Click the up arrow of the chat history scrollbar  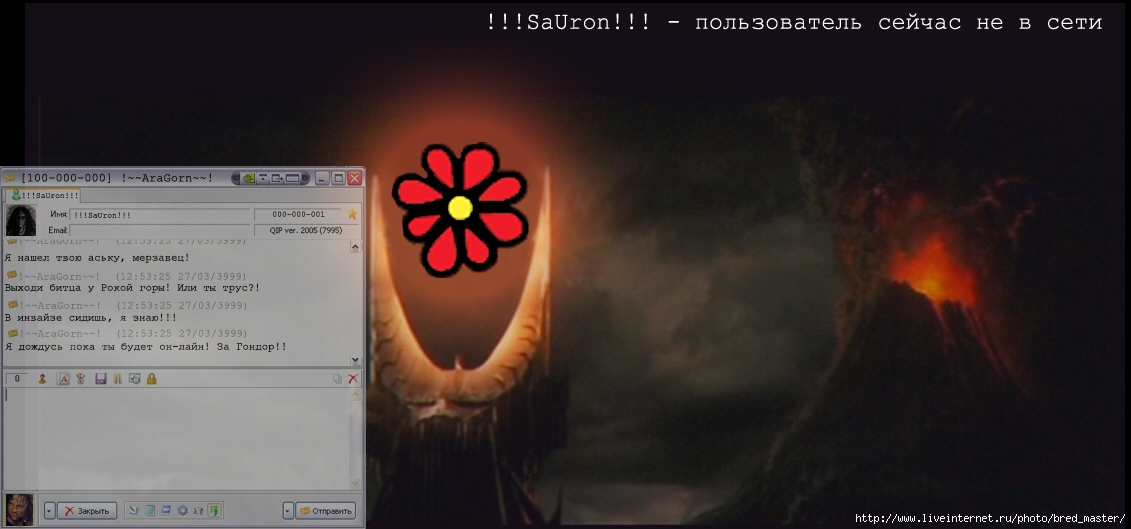point(356,247)
